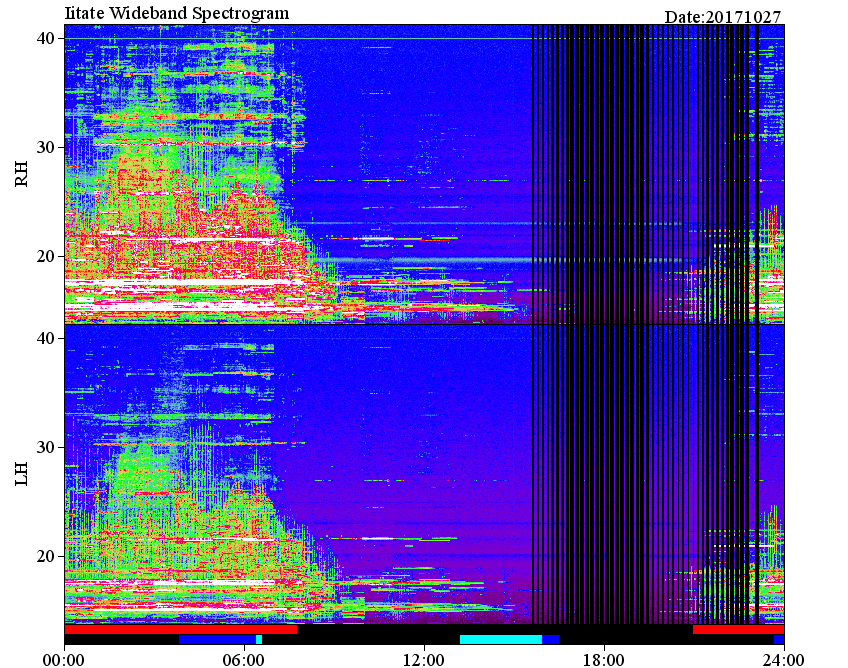
Task: Click the Iitate Wideband Spectrogram title
Action: (x=177, y=12)
